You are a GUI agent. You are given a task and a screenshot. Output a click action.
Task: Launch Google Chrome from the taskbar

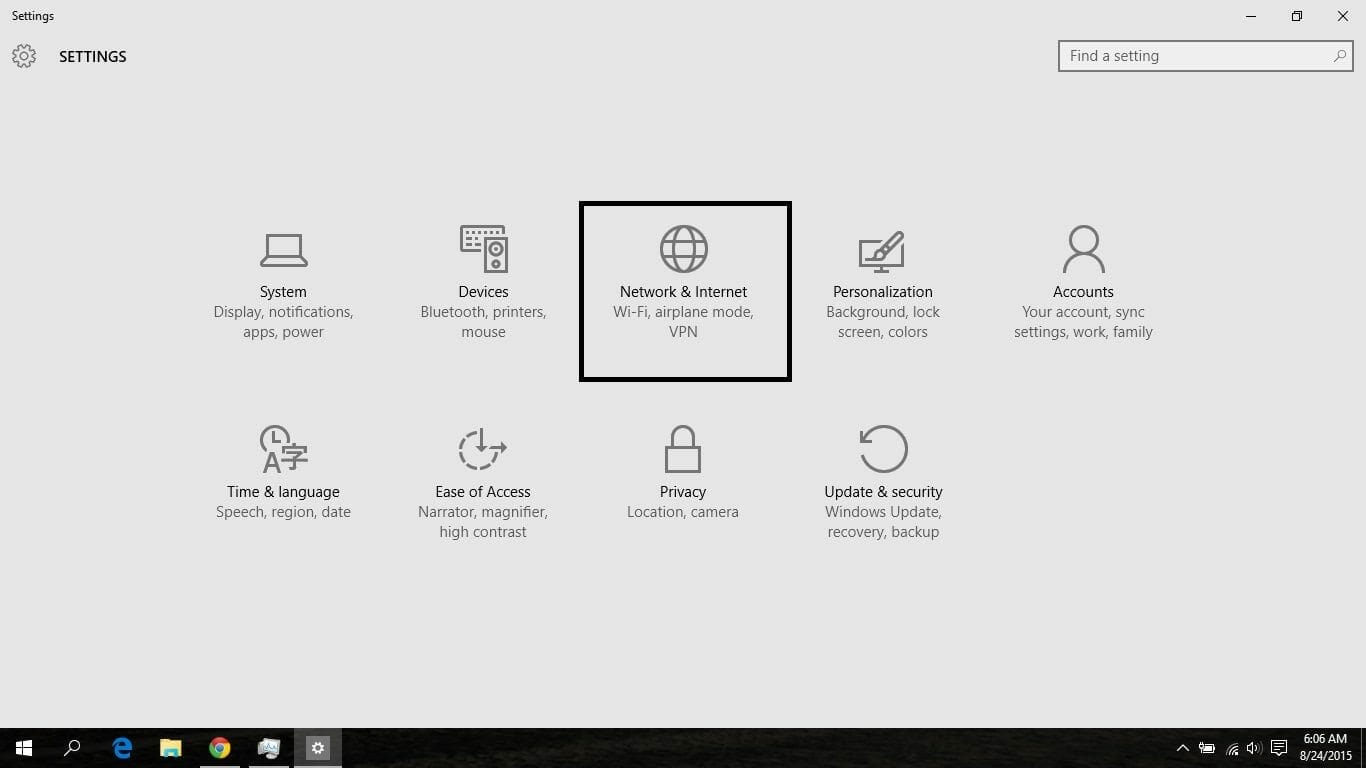point(220,748)
